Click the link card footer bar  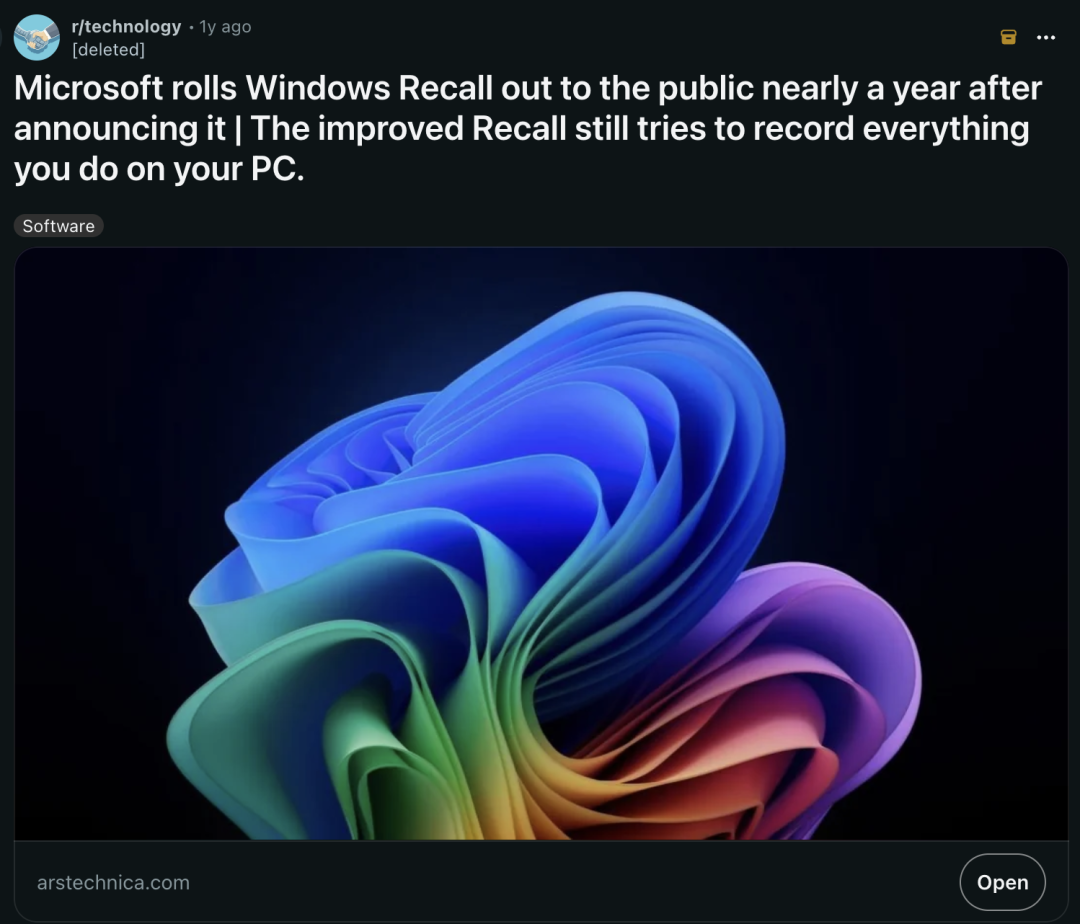pos(541,882)
